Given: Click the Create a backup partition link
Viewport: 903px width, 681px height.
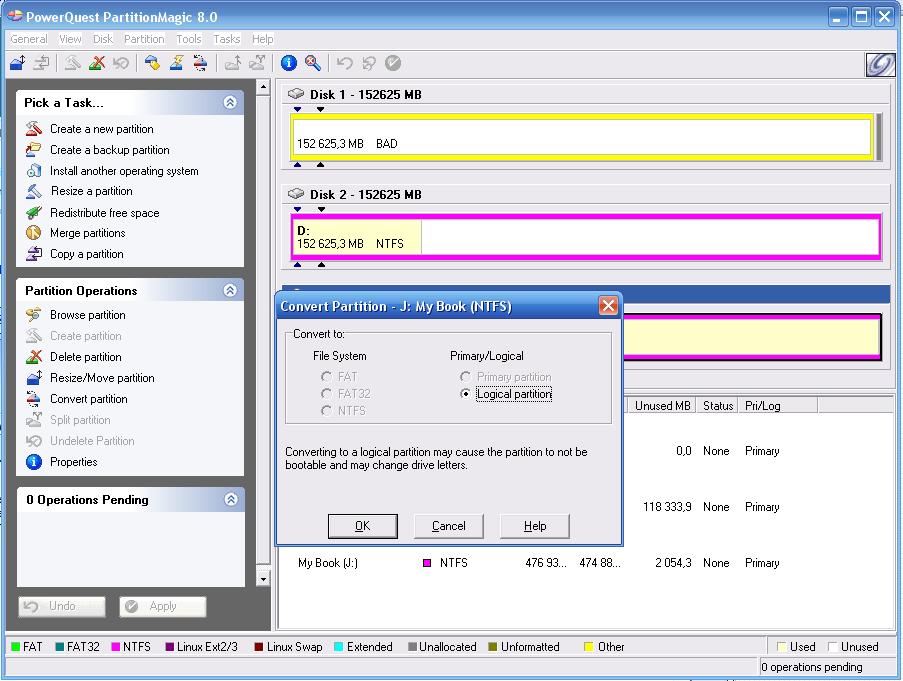Looking at the screenshot, I should coord(109,150).
